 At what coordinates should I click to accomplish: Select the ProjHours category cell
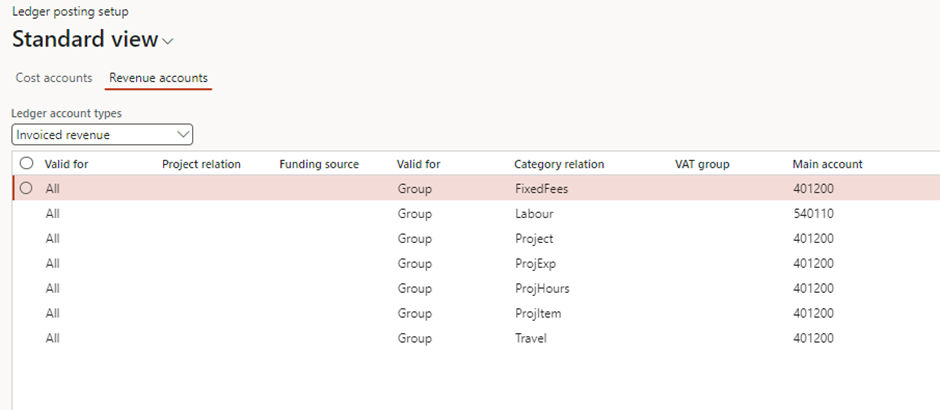coord(542,288)
